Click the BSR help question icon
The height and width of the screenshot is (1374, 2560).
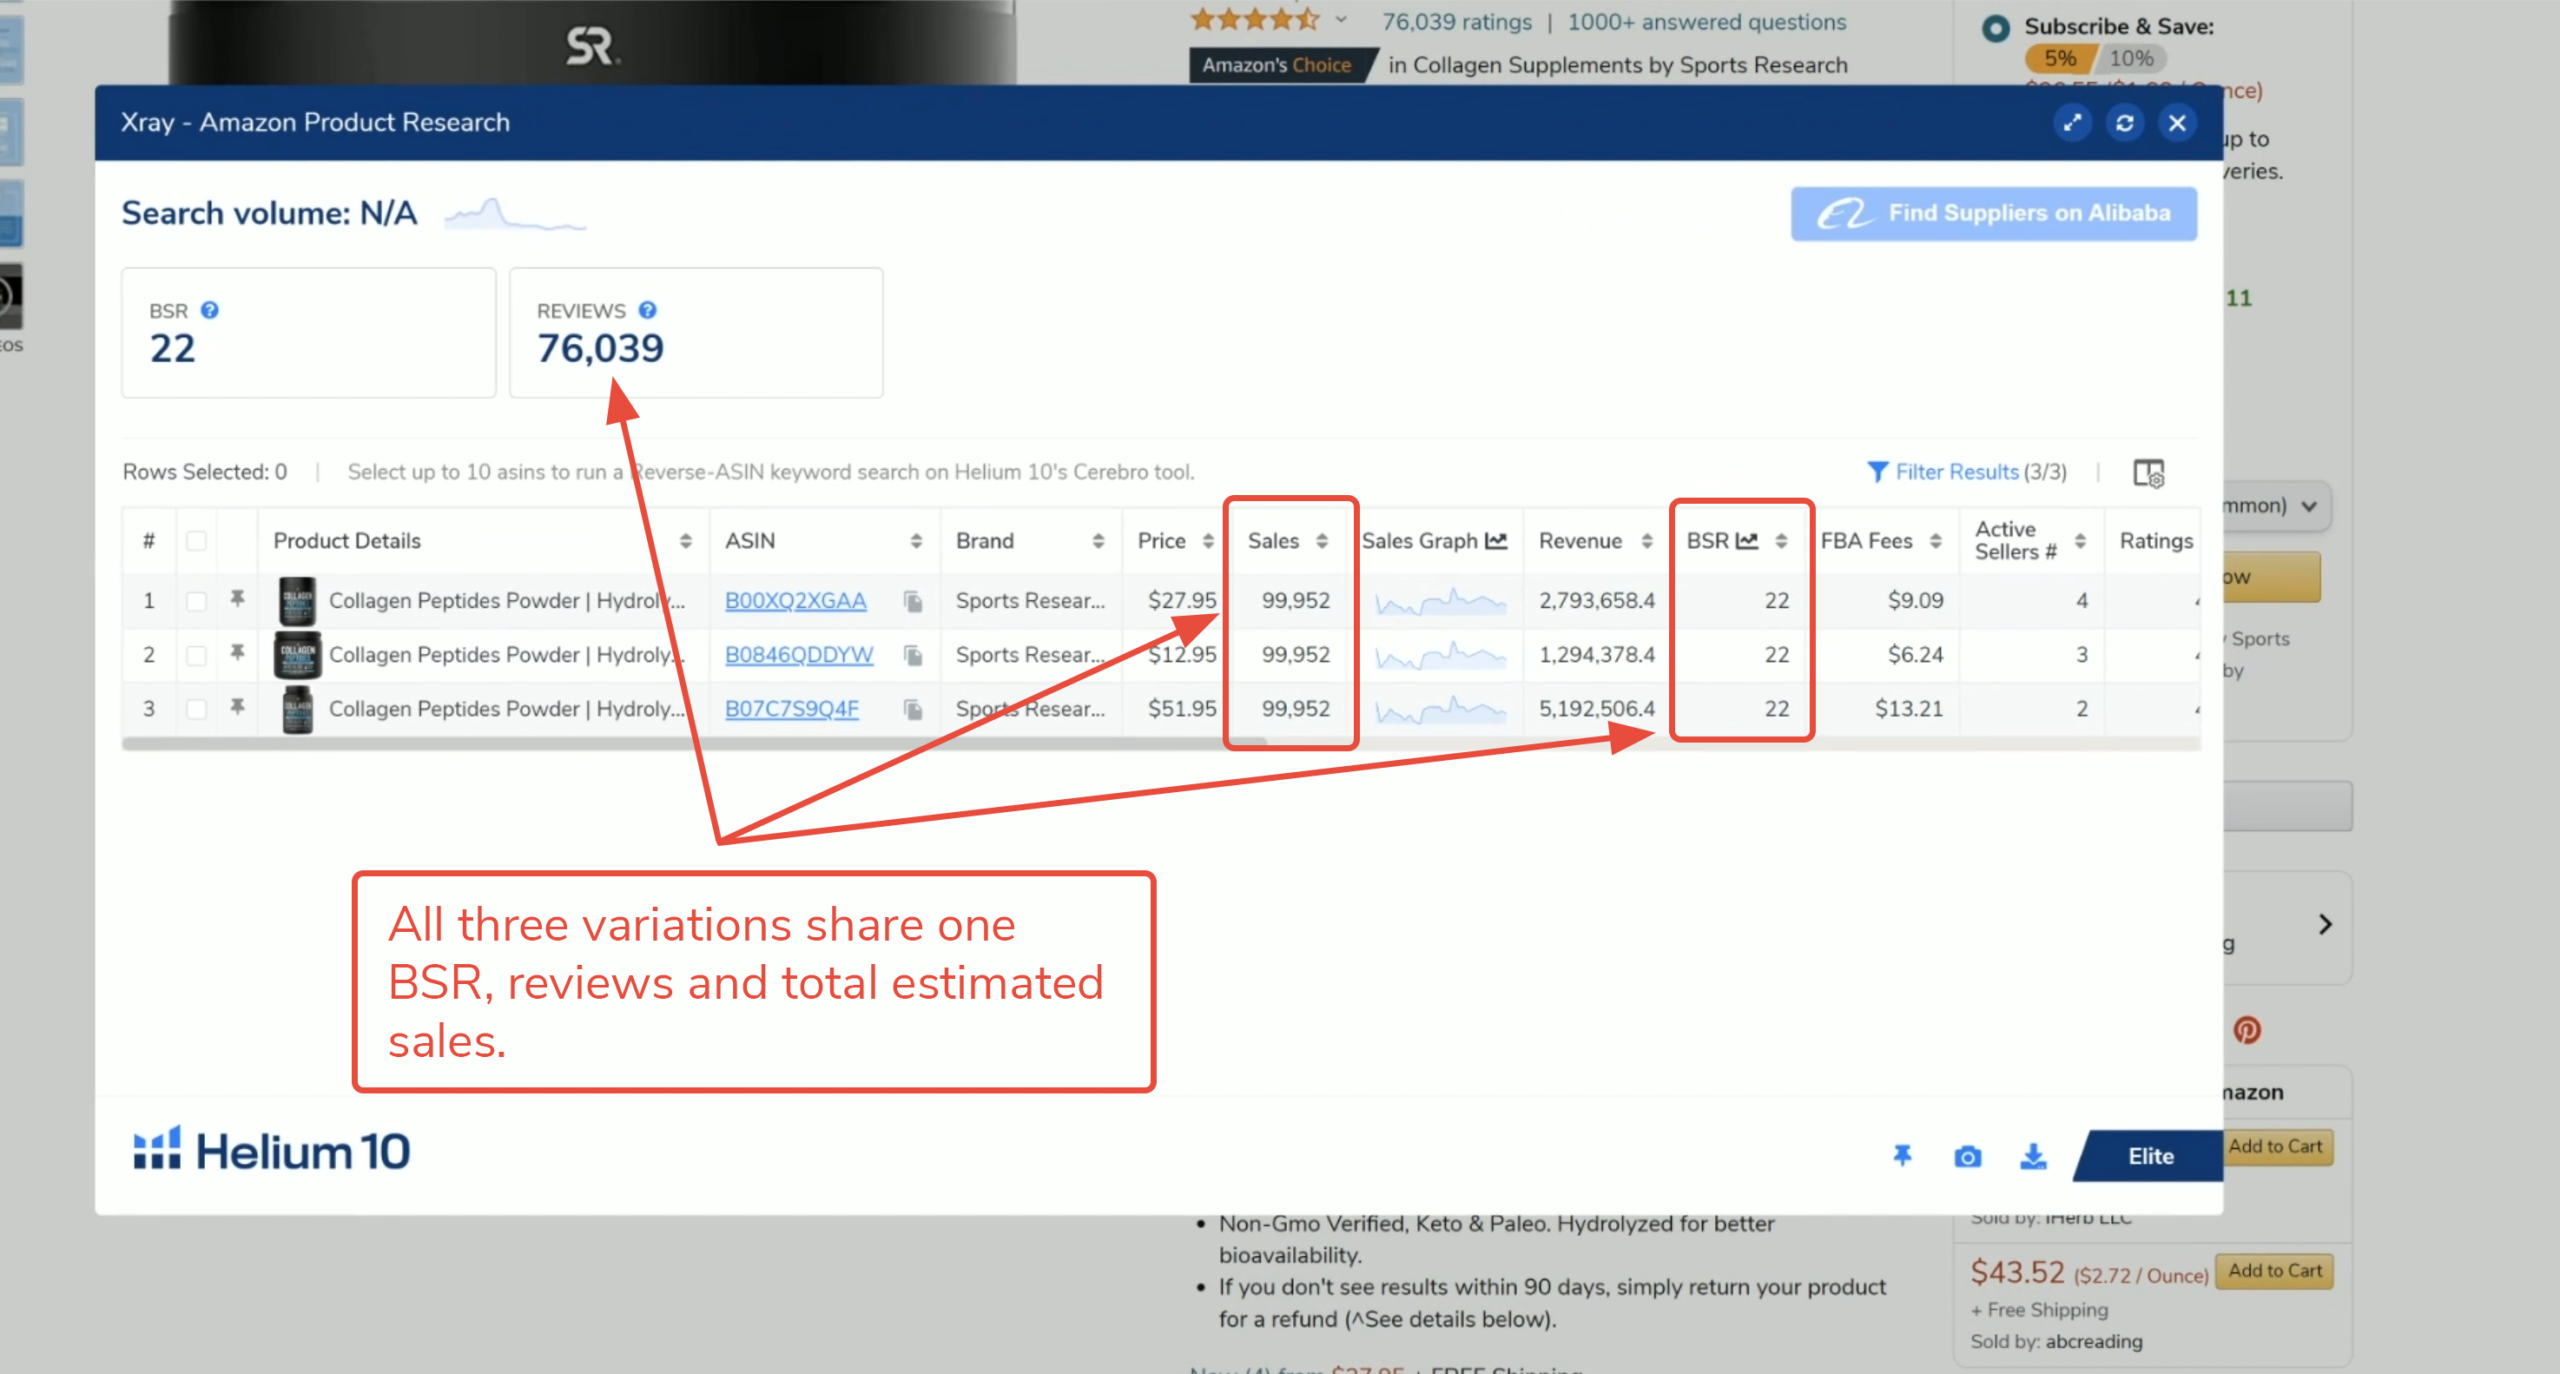(209, 310)
